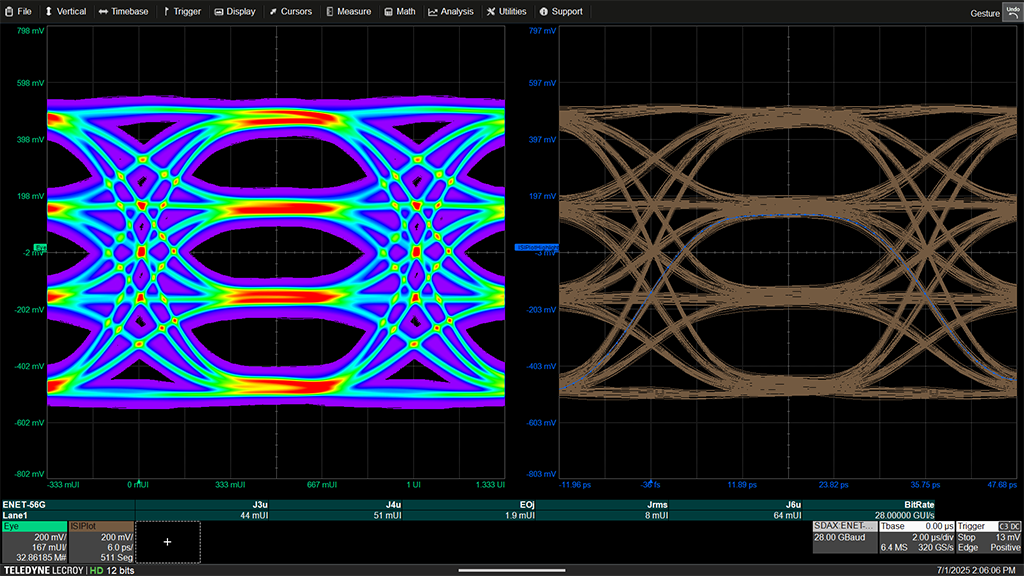Viewport: 1024px width, 576px height.
Task: Click the empty plus trace slot
Action: tap(168, 541)
